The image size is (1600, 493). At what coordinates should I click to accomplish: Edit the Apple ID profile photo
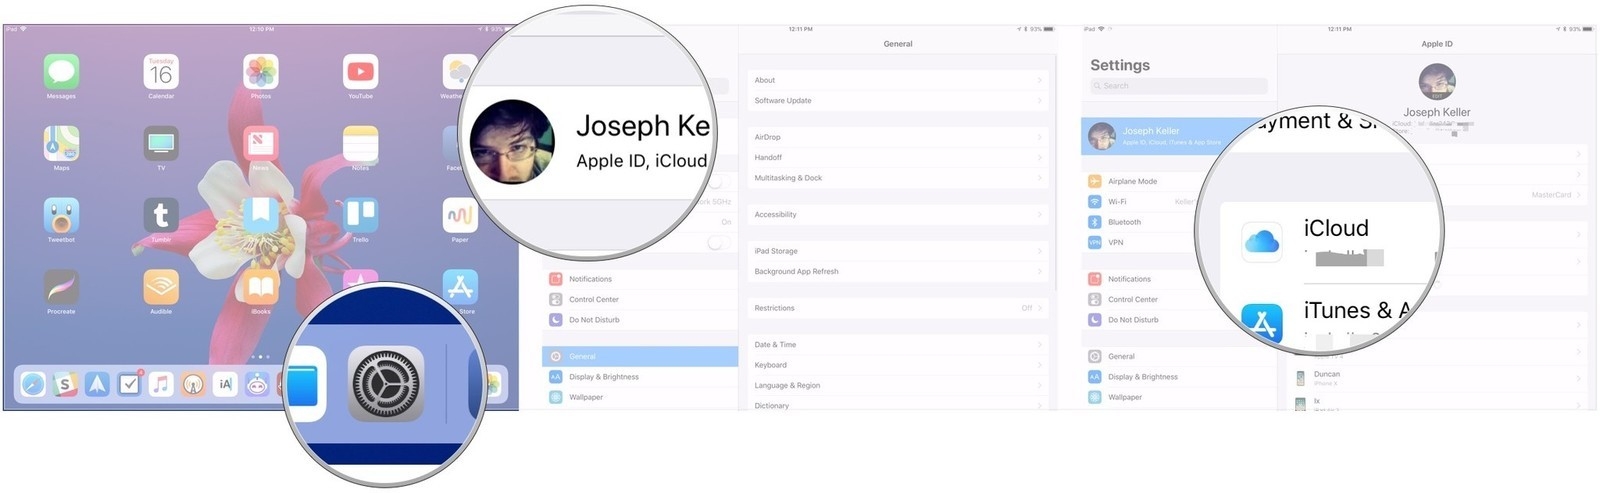point(1437,82)
